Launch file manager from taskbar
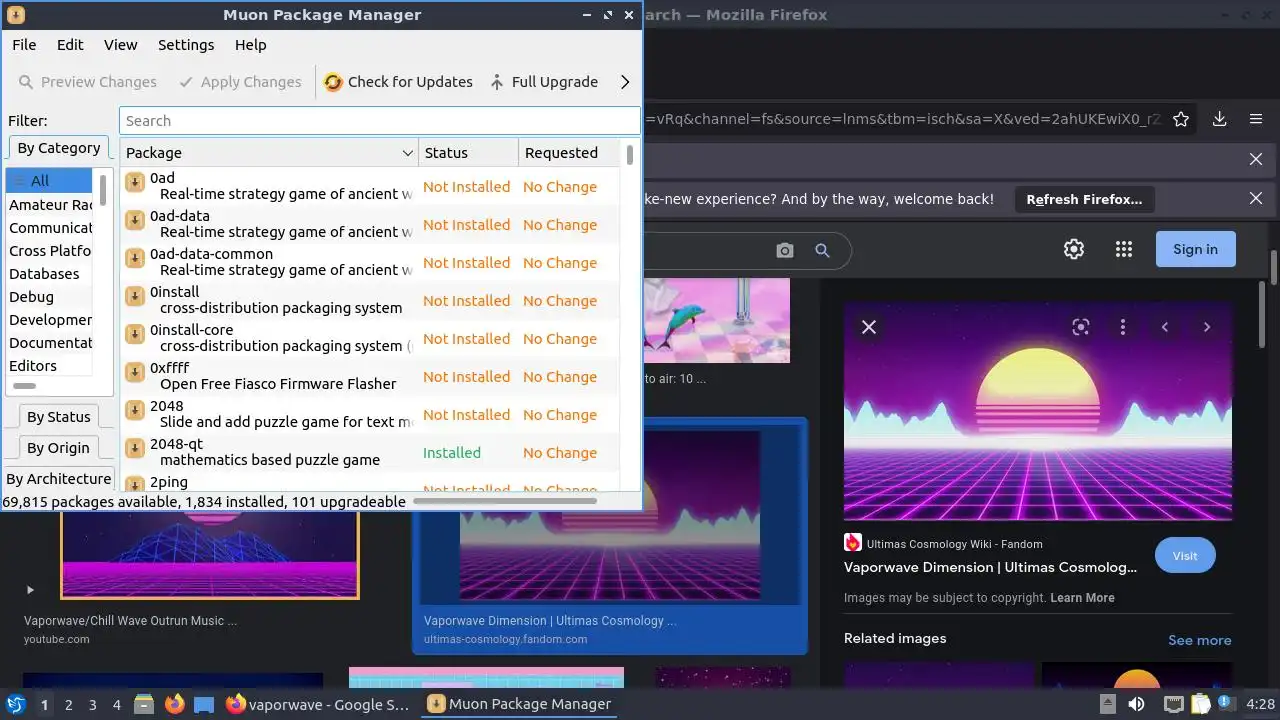 click(x=144, y=704)
